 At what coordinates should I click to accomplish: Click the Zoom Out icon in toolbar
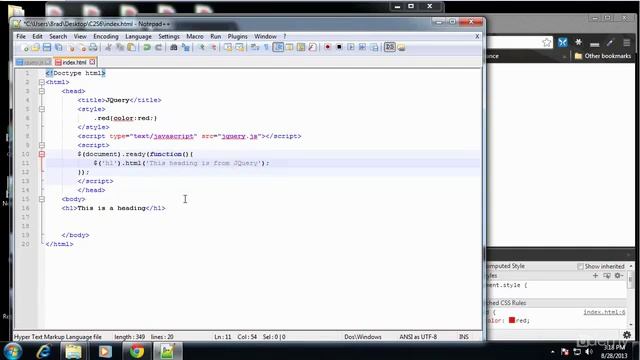pyautogui.click(x=213, y=47)
